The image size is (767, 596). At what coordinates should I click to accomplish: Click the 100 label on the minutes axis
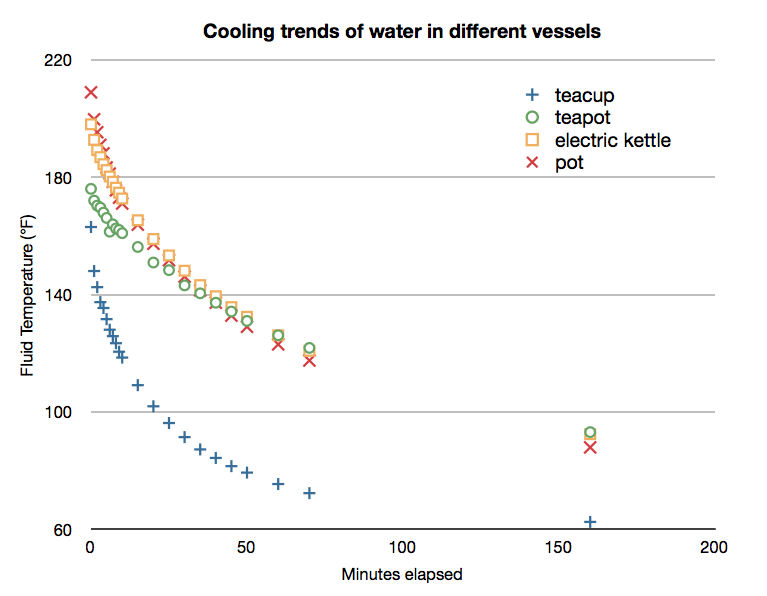(402, 548)
